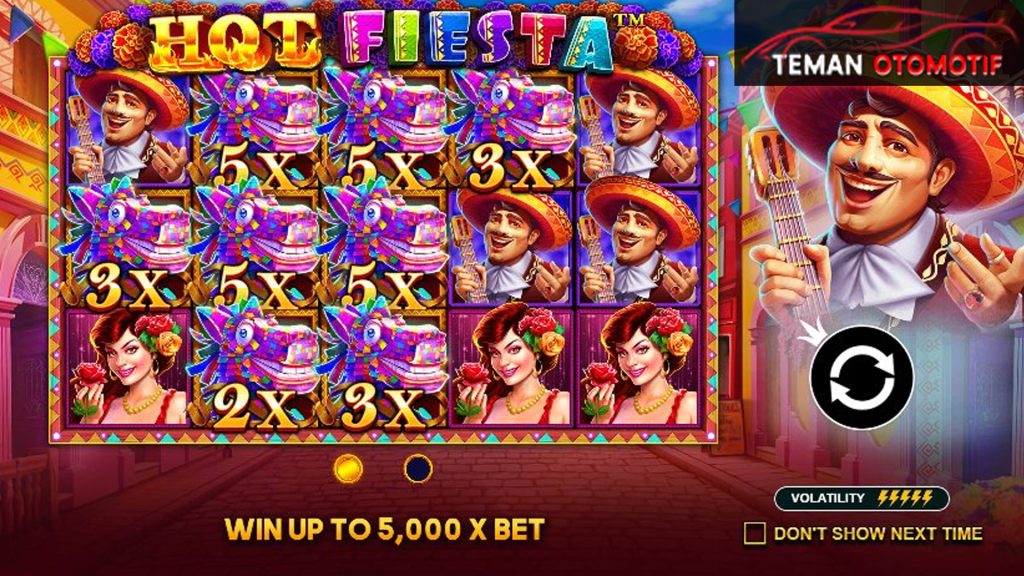Select the dark blue second-page indicator dot
Viewport: 1024px width, 576px height.
pyautogui.click(x=418, y=469)
